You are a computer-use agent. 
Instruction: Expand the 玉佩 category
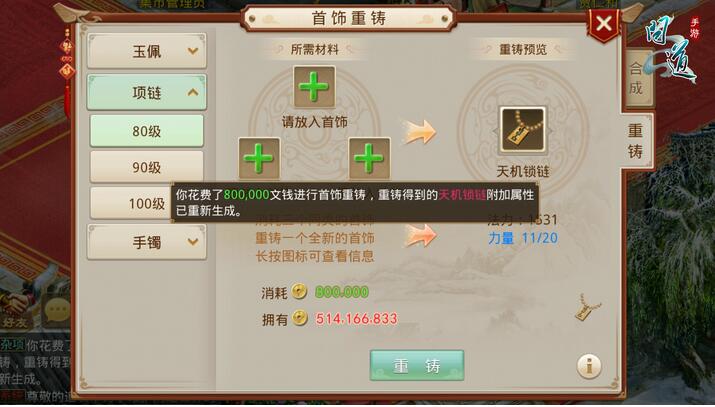146,51
